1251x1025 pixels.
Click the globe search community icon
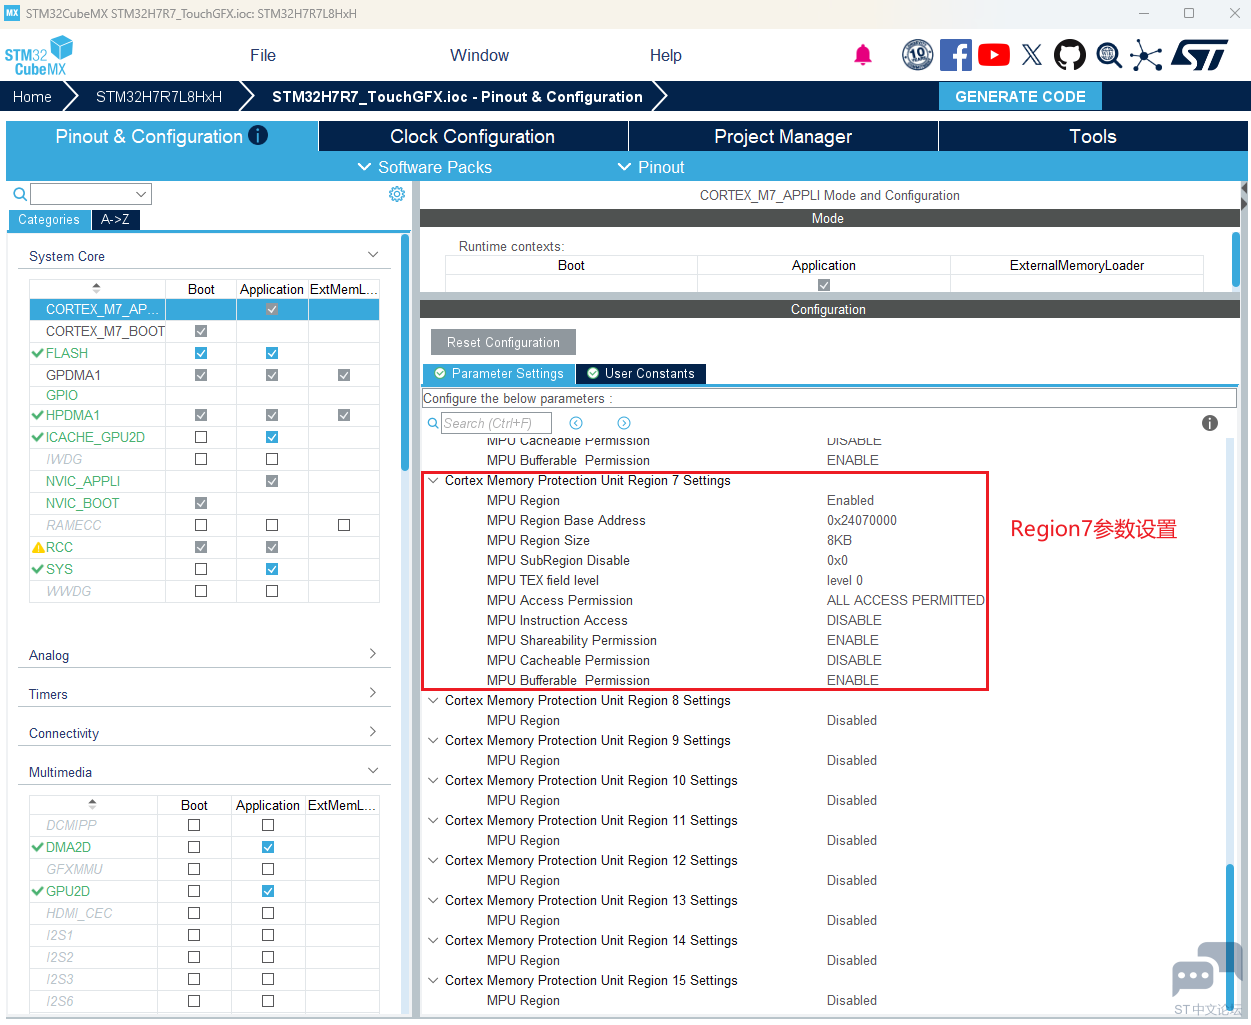(x=1109, y=55)
